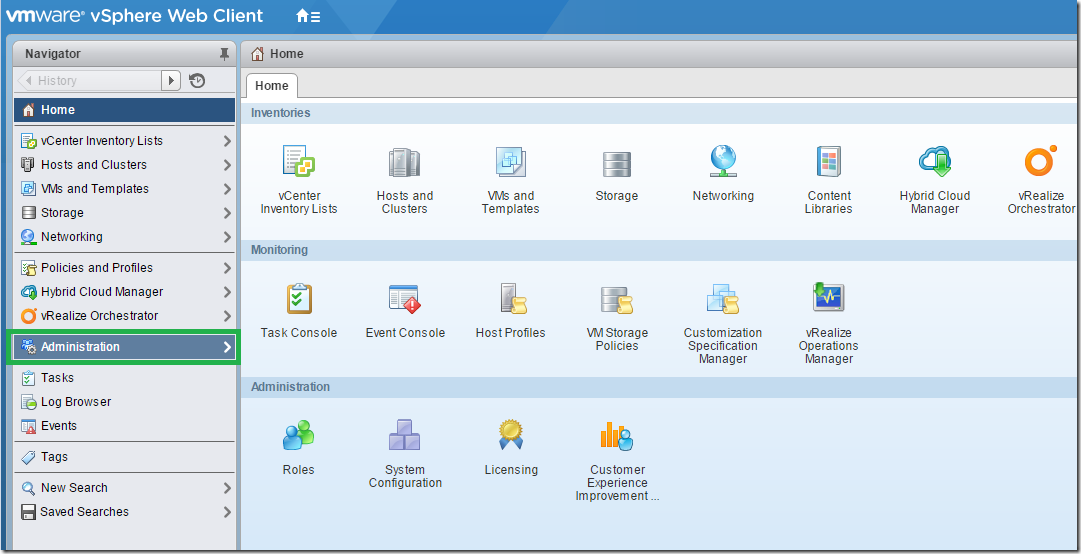The width and height of the screenshot is (1081, 554).
Task: Open Saved Searches in the Navigator
Action: coord(124,513)
